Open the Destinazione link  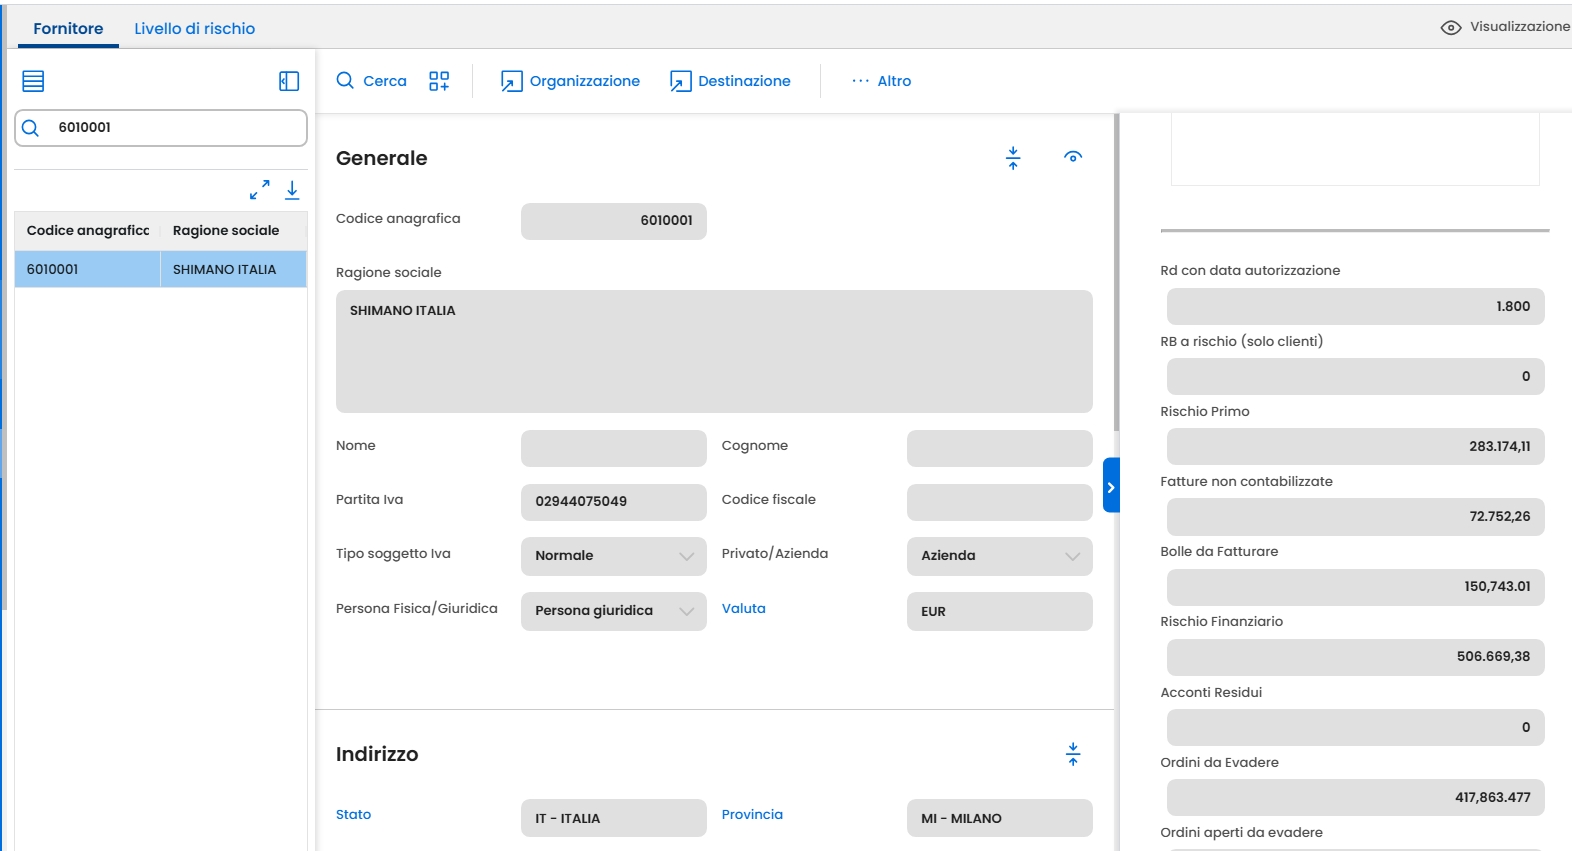730,81
